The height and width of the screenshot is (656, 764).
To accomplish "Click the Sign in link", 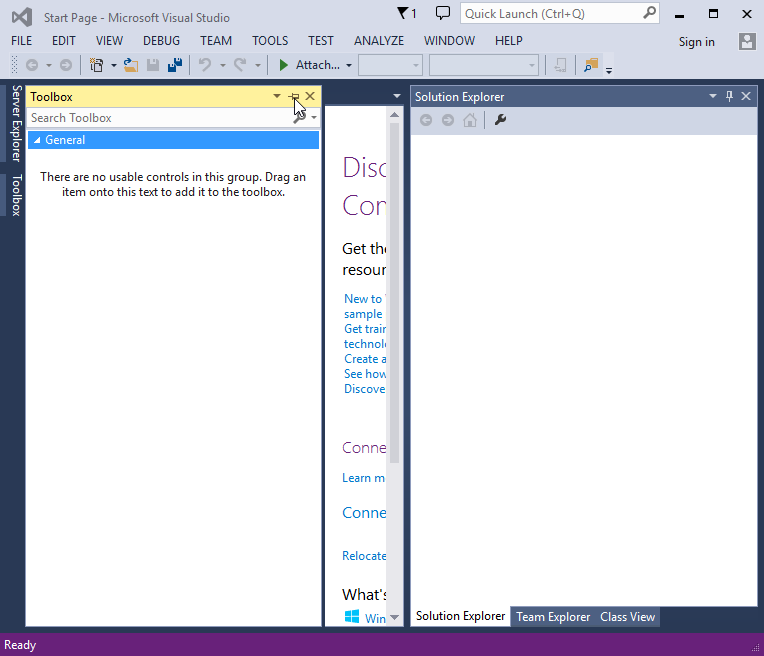I will 696,42.
